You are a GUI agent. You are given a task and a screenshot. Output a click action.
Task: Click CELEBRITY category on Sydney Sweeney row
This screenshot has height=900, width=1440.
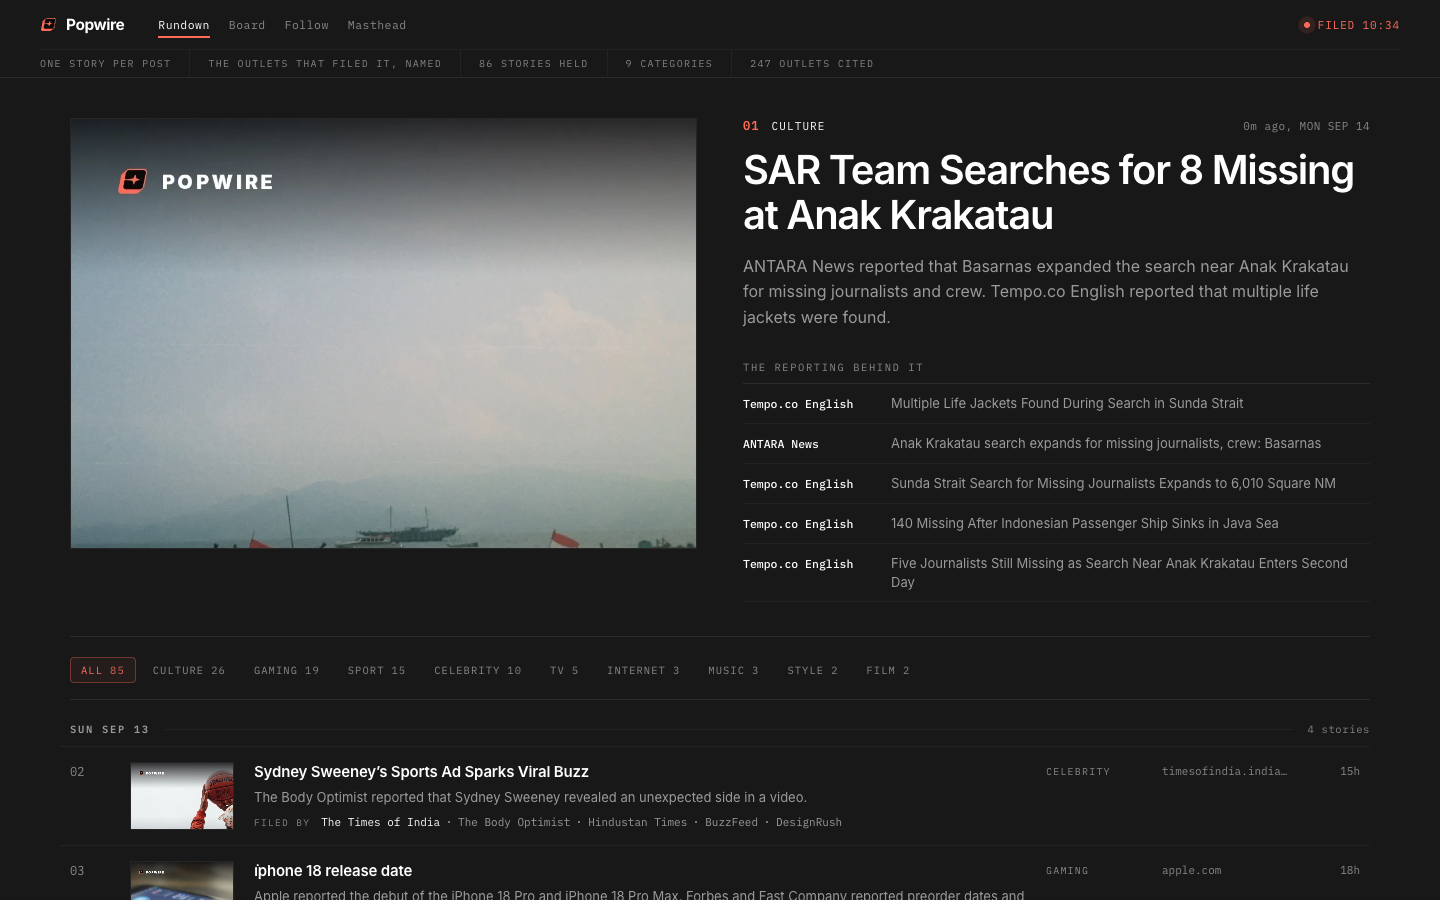1078,771
